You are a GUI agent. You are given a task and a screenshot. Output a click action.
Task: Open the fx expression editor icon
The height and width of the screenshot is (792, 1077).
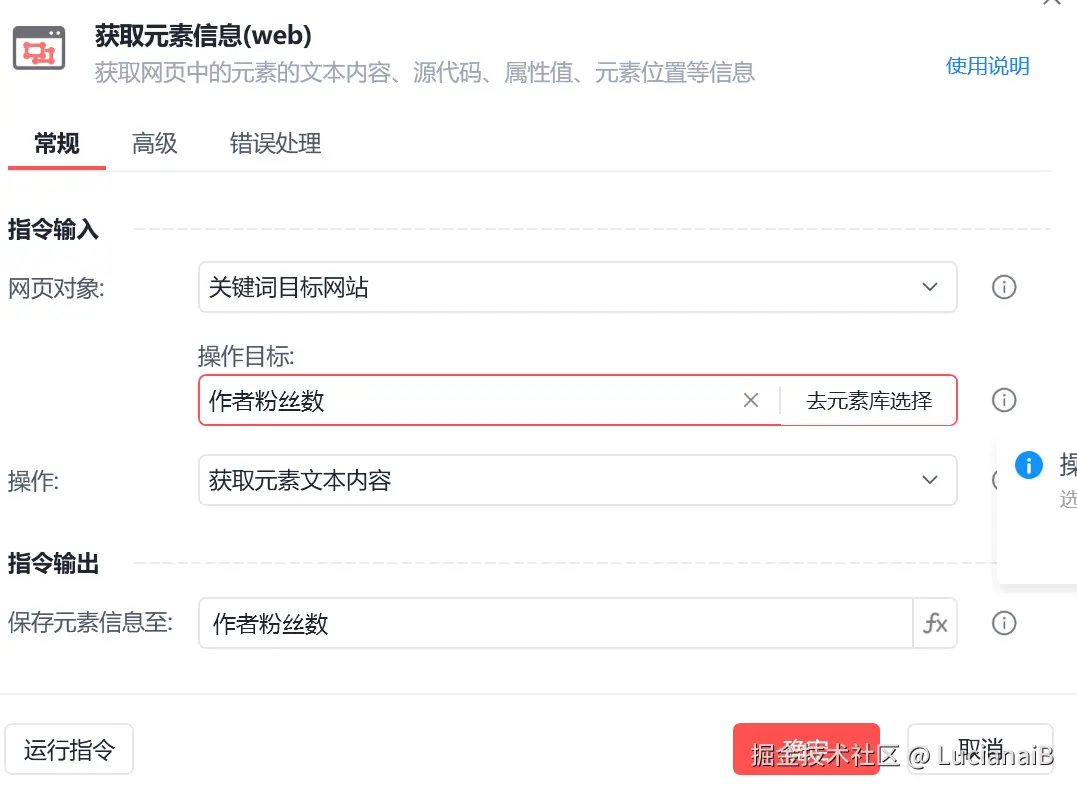coord(935,623)
